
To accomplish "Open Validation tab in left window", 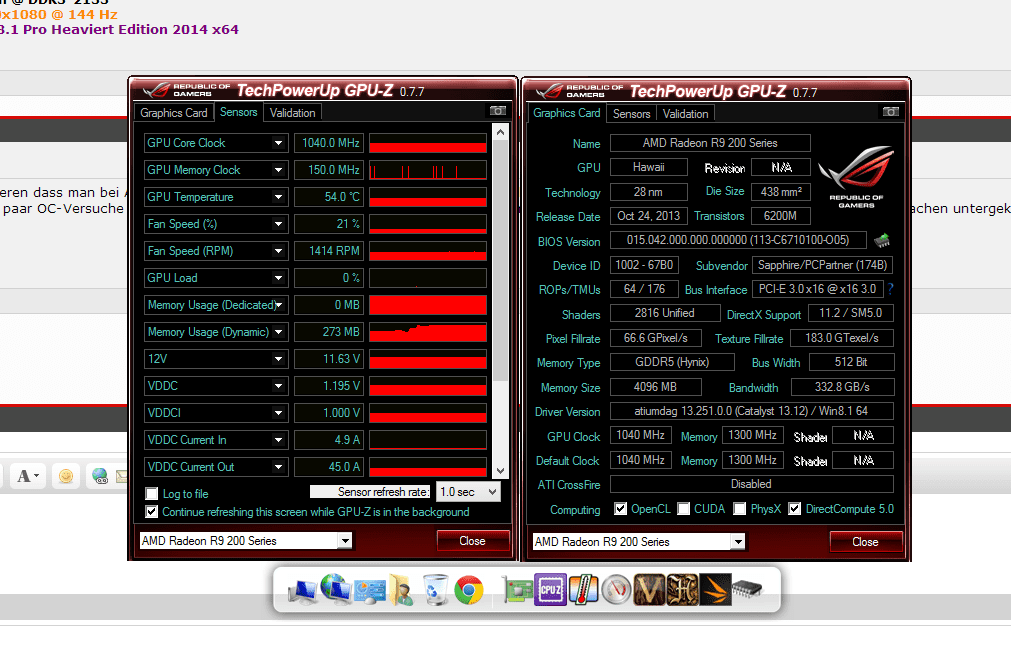I will click(x=292, y=113).
